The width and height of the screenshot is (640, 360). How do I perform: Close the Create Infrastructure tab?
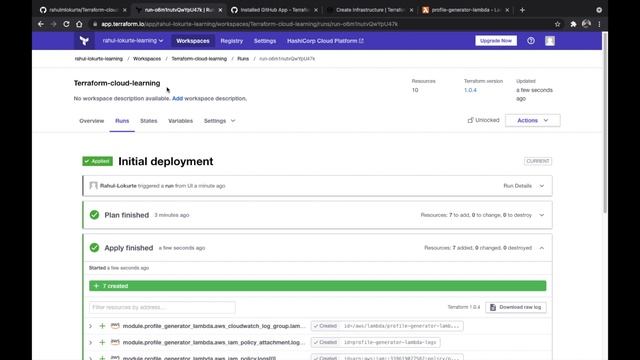coord(411,10)
